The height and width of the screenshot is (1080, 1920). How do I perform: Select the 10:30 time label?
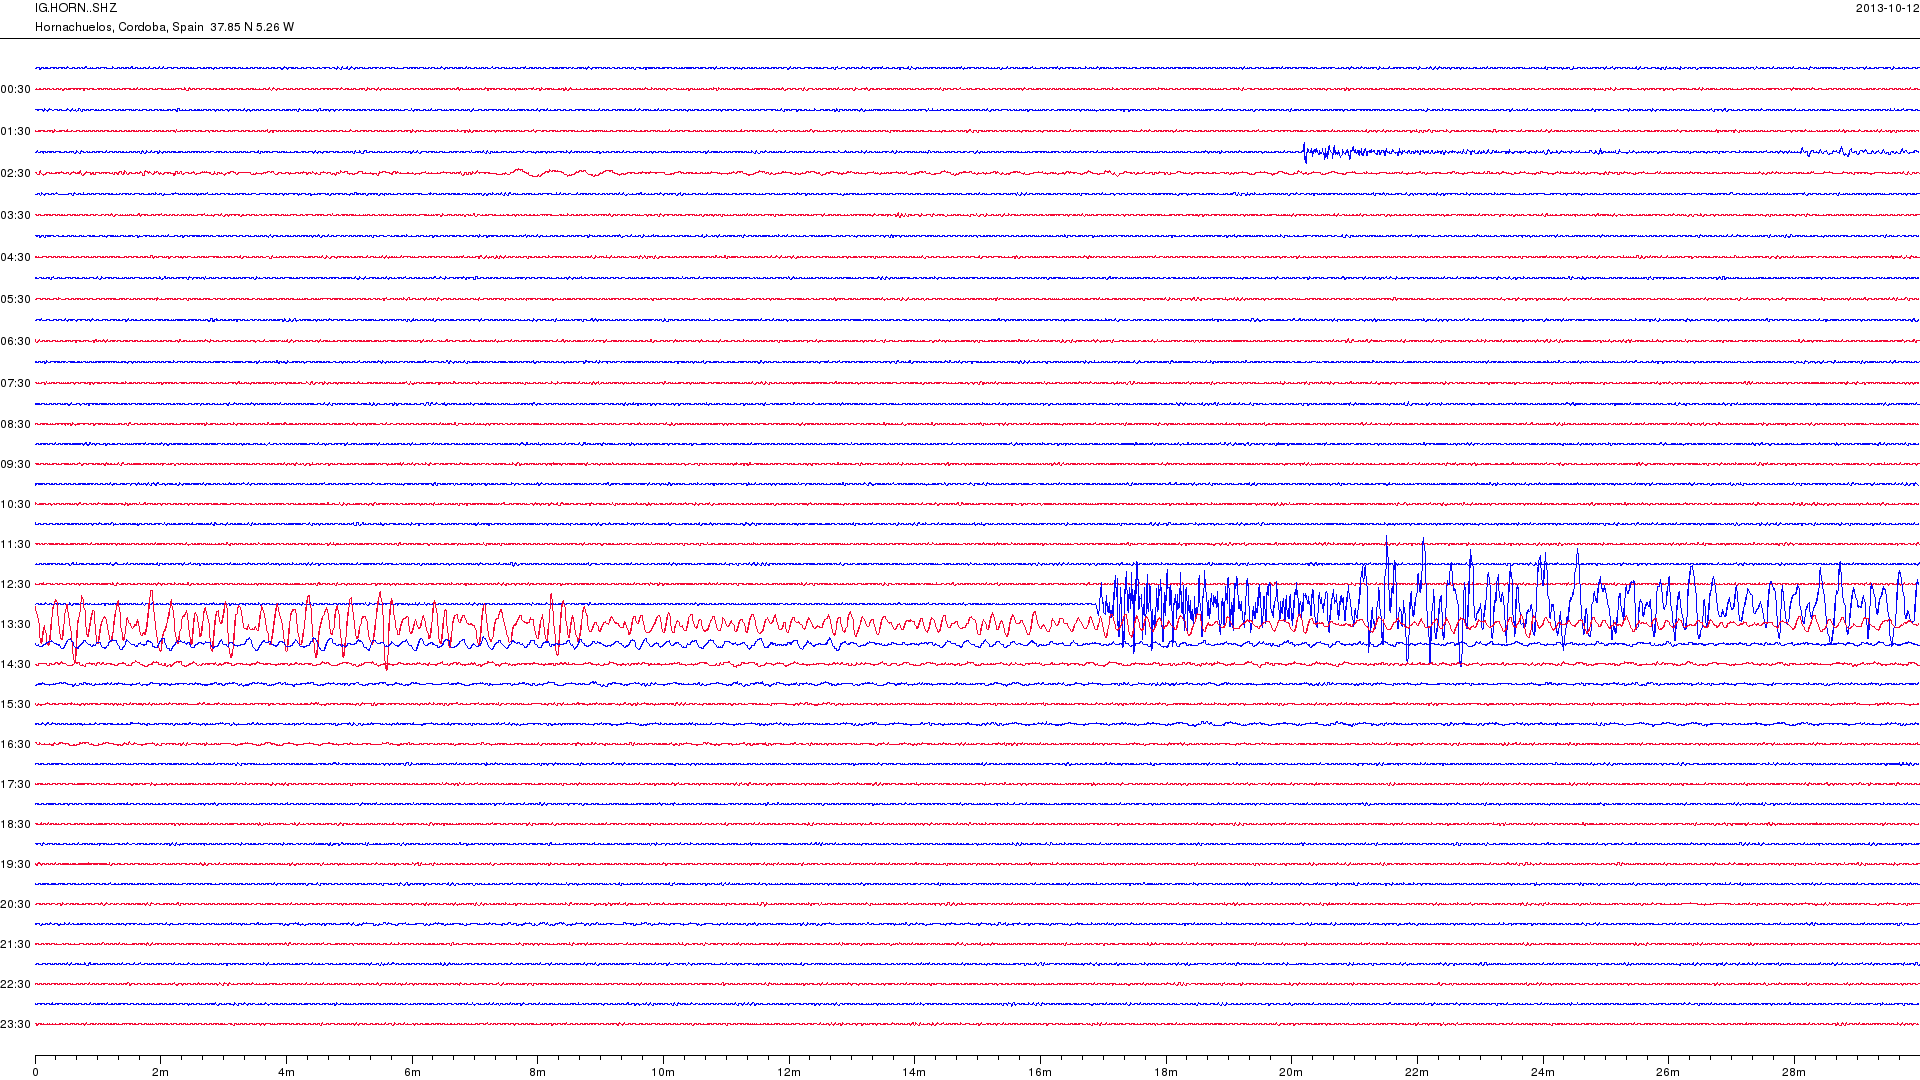(16, 504)
